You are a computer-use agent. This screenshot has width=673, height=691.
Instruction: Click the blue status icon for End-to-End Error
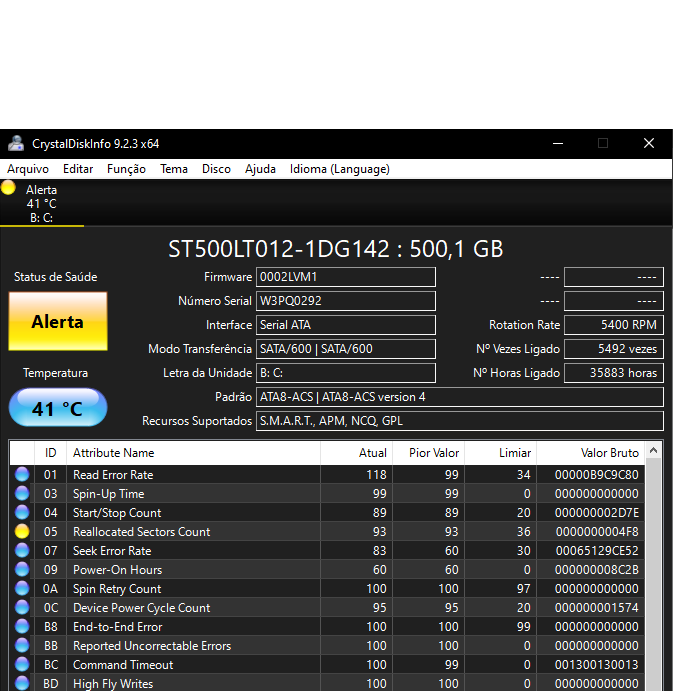click(22, 626)
